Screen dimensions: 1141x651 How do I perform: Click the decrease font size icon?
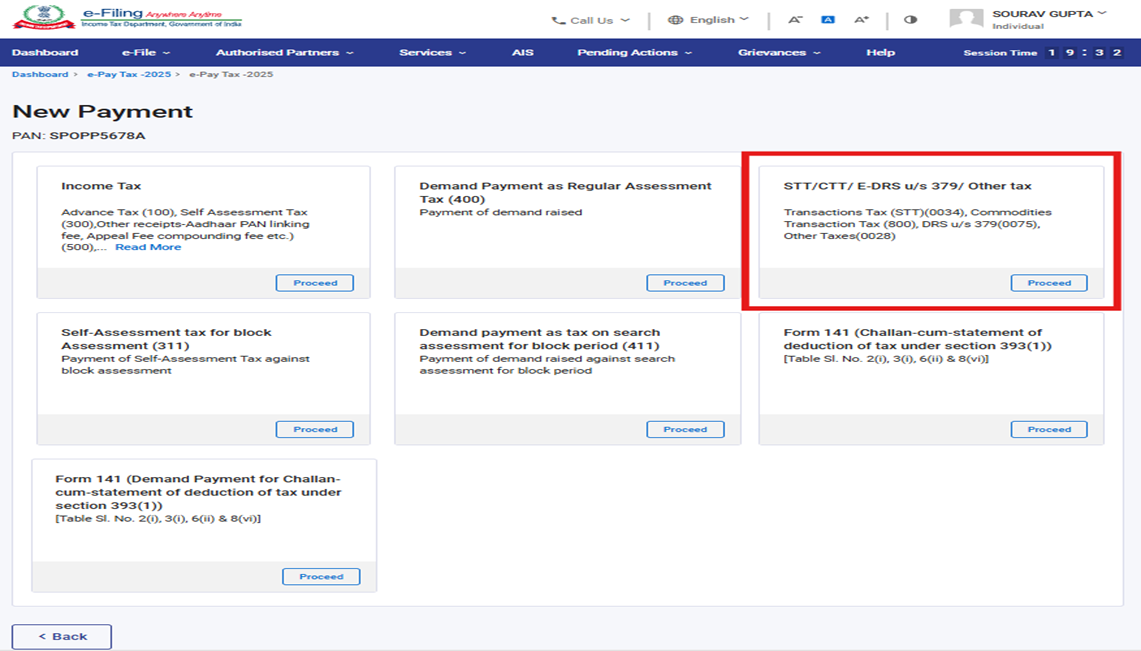795,20
